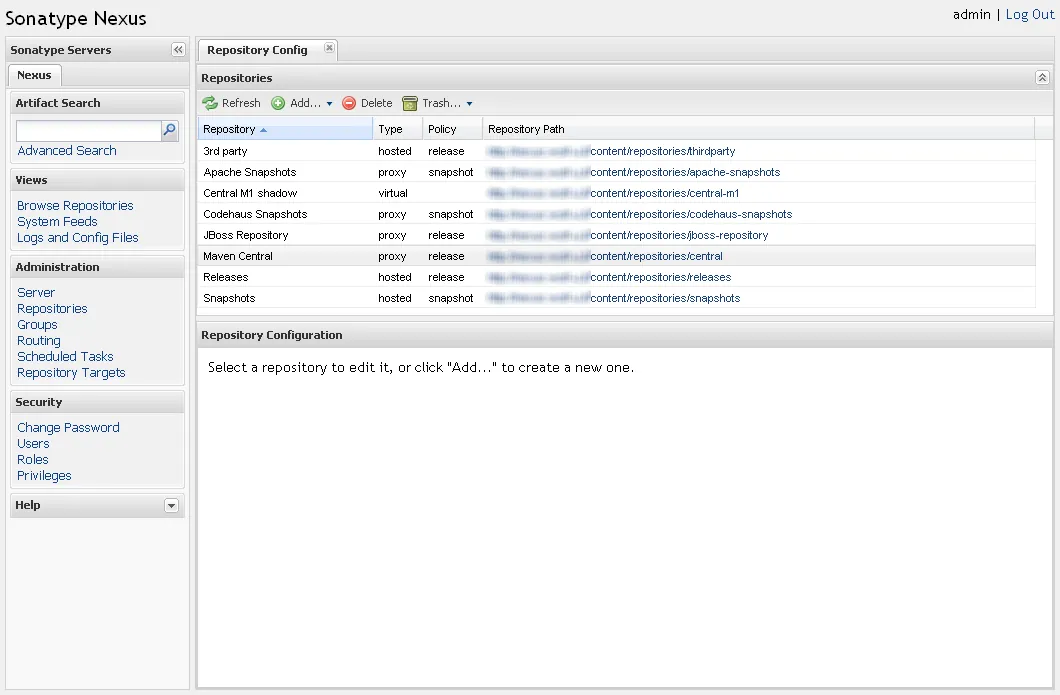This screenshot has width=1060, height=695.
Task: Open Logs and Config Files
Action: pos(78,238)
